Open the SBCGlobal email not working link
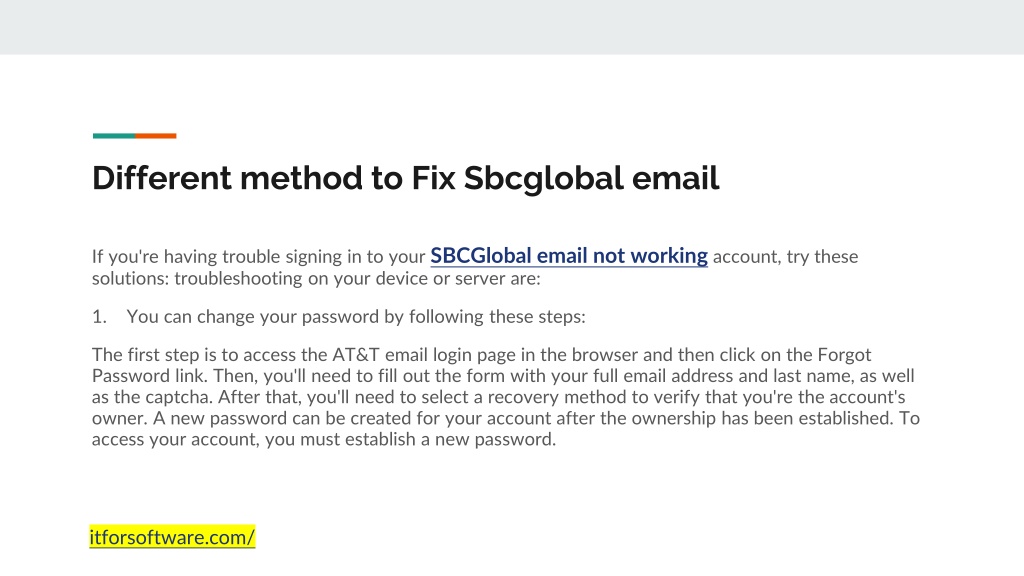Screen dimensions: 1024x576 pyautogui.click(x=569, y=256)
